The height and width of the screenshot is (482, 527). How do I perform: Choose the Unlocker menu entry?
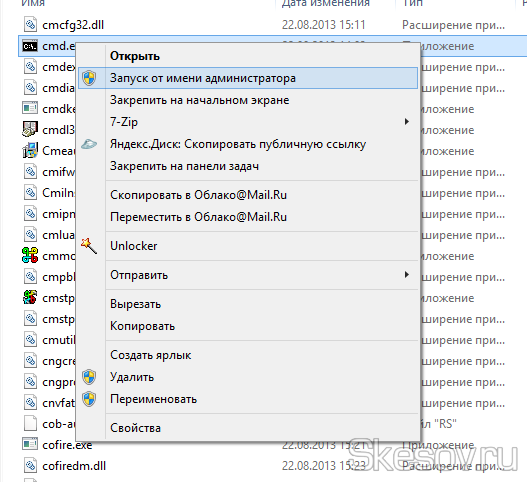tap(248, 246)
